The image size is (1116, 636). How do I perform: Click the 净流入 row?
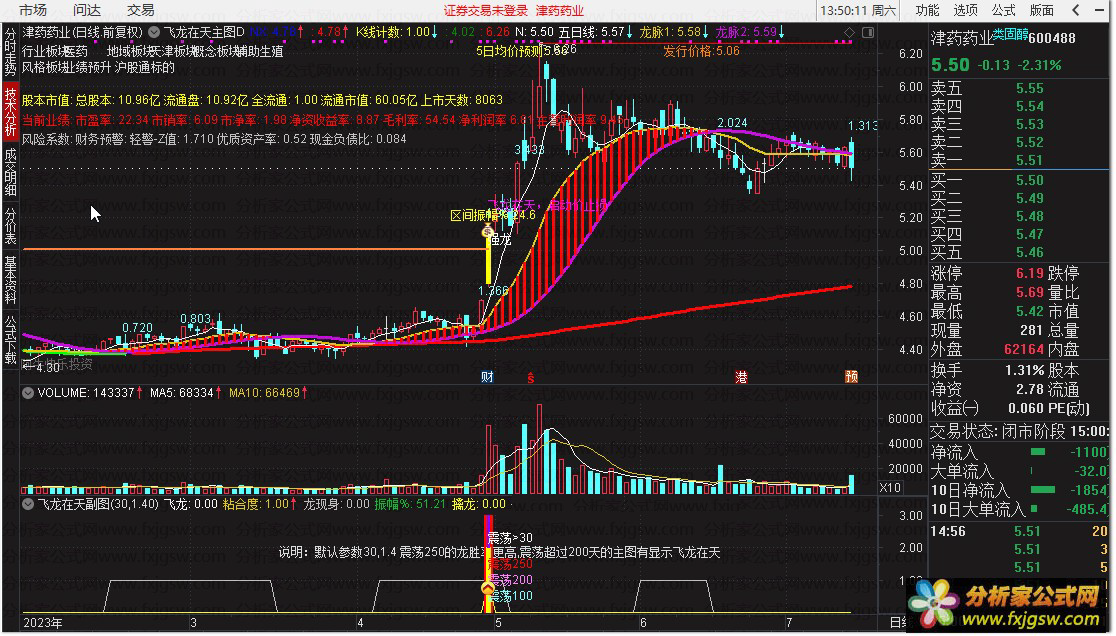(1019, 452)
